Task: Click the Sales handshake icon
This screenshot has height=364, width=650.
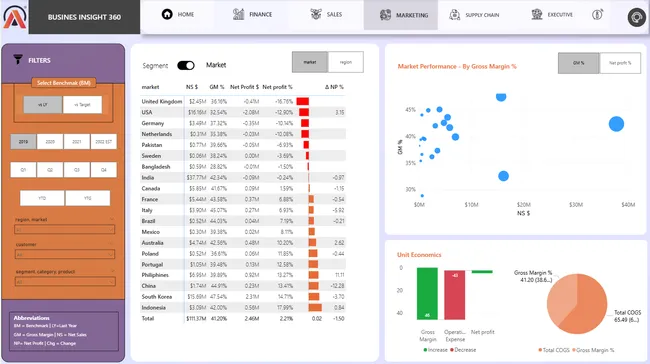Action: coord(316,14)
